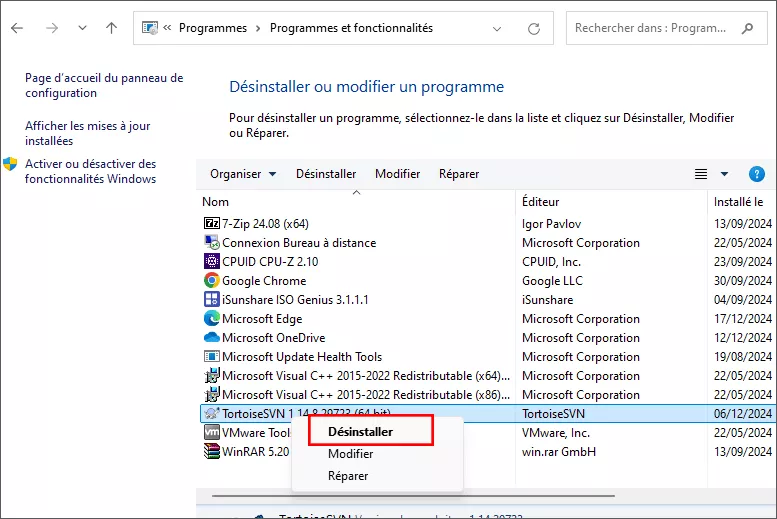Viewport: 777px width, 519px height.
Task: Click the shield icon beside Windows features link
Action: (x=10, y=164)
